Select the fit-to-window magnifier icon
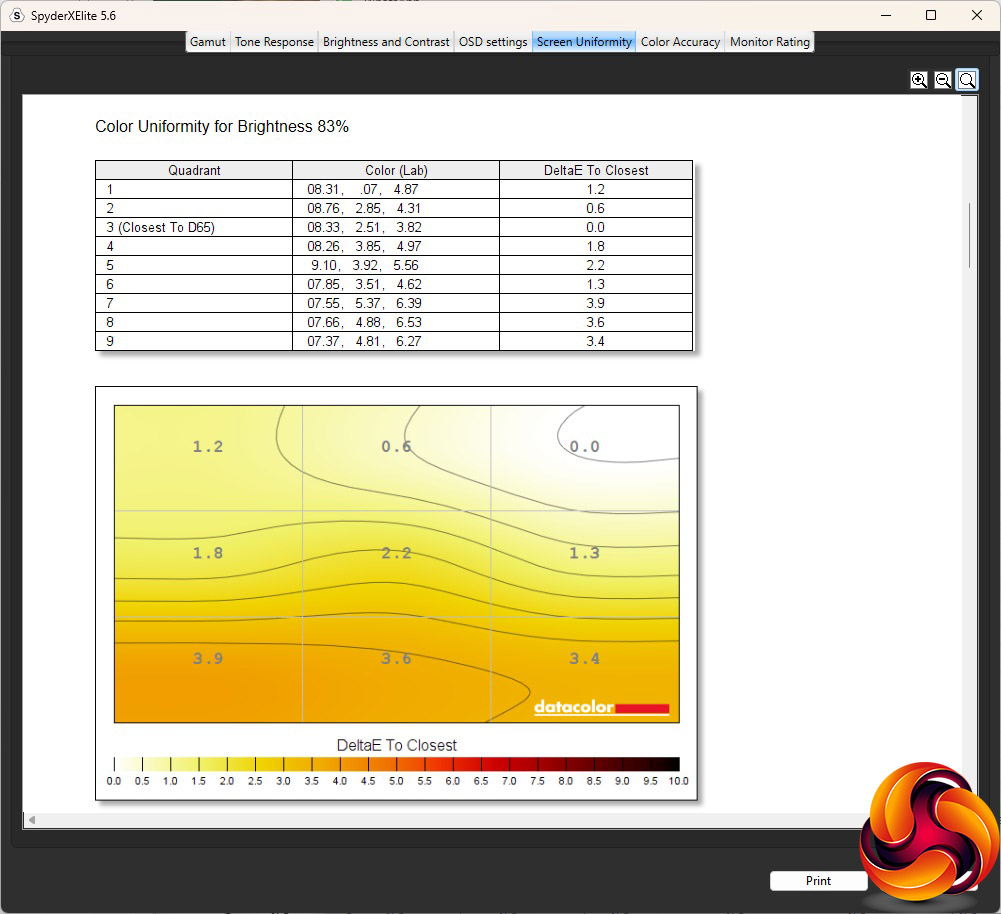This screenshot has width=1001, height=914. coord(967,80)
